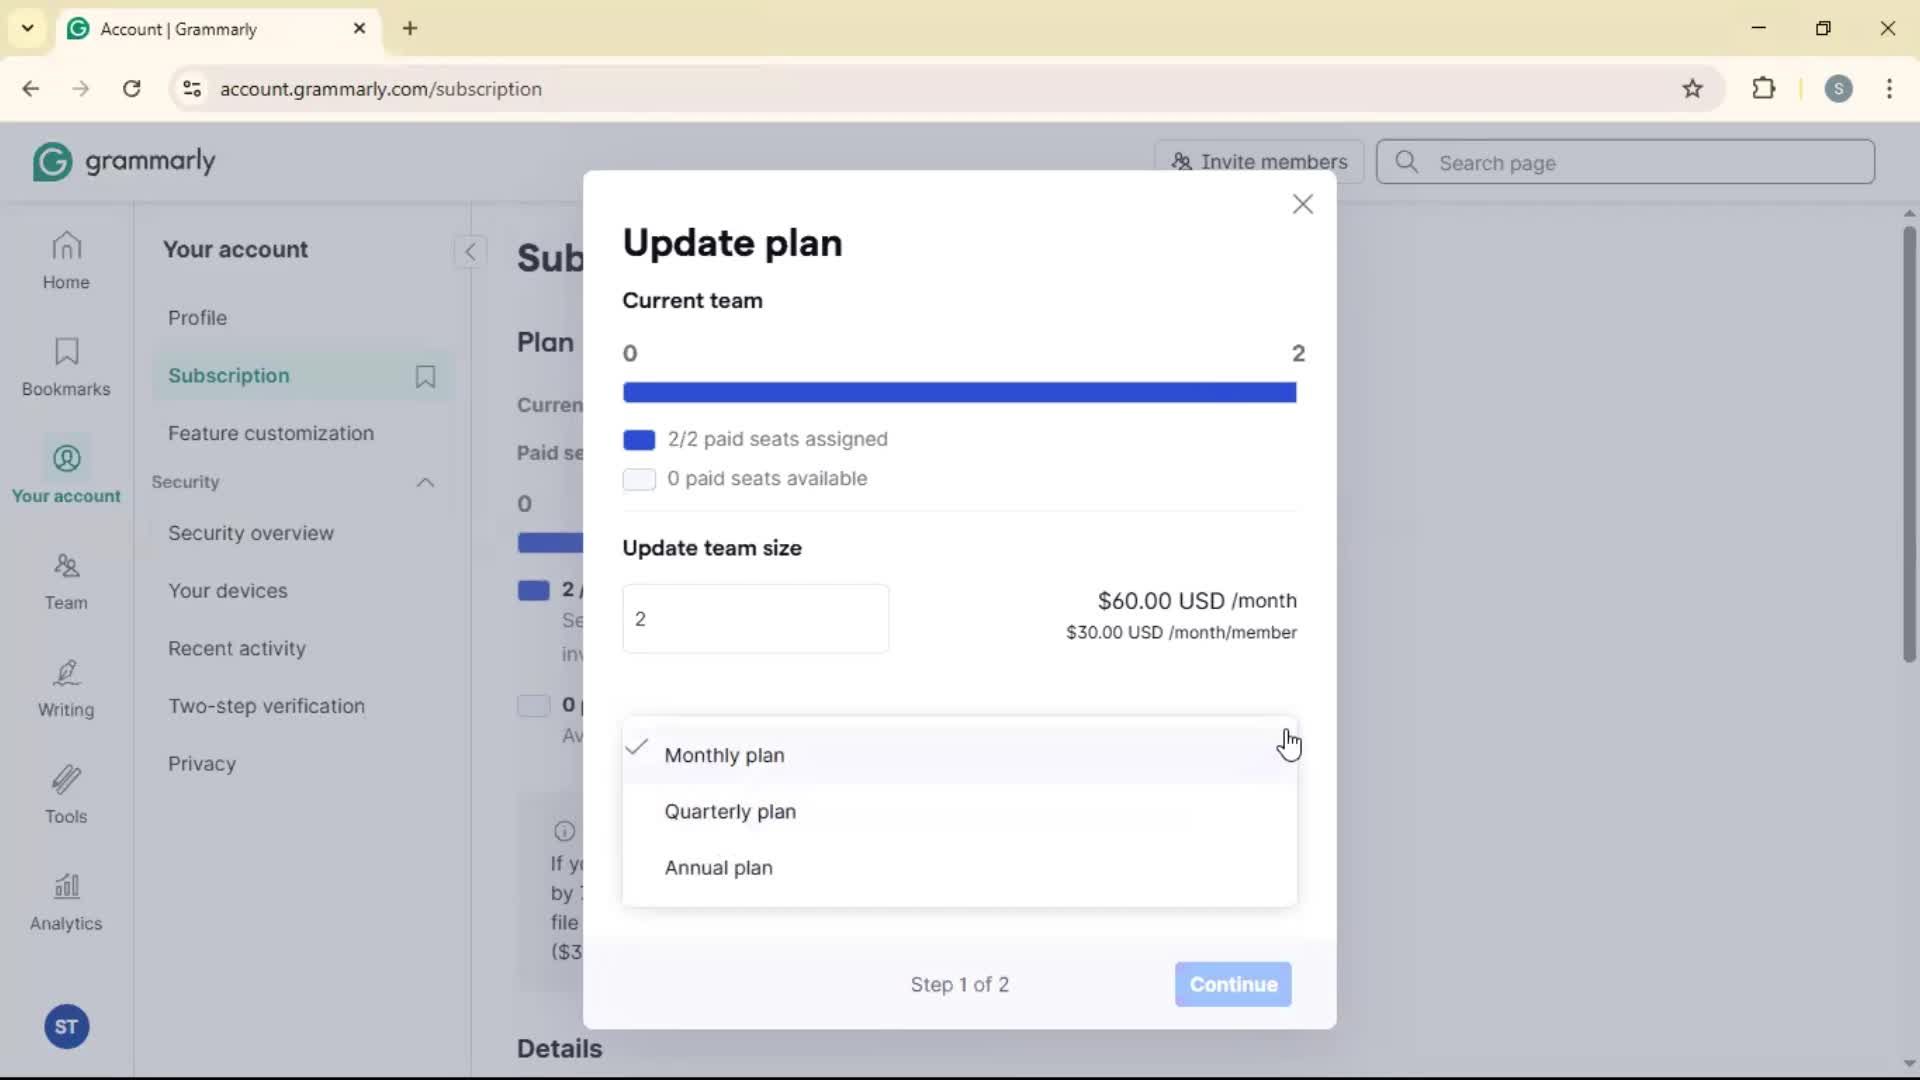Open the Bookmarks sidebar icon
Viewport: 1920px width, 1080px height.
click(66, 367)
